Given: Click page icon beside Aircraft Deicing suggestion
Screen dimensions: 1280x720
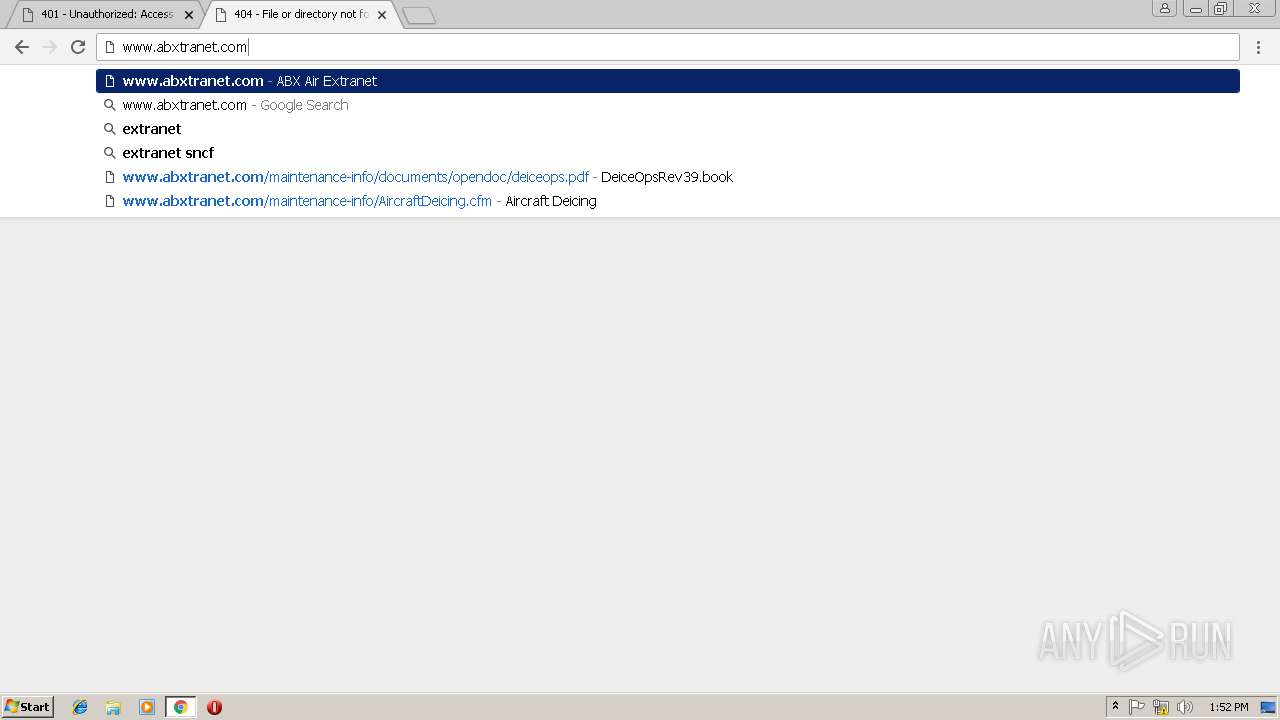Looking at the screenshot, I should point(110,201).
